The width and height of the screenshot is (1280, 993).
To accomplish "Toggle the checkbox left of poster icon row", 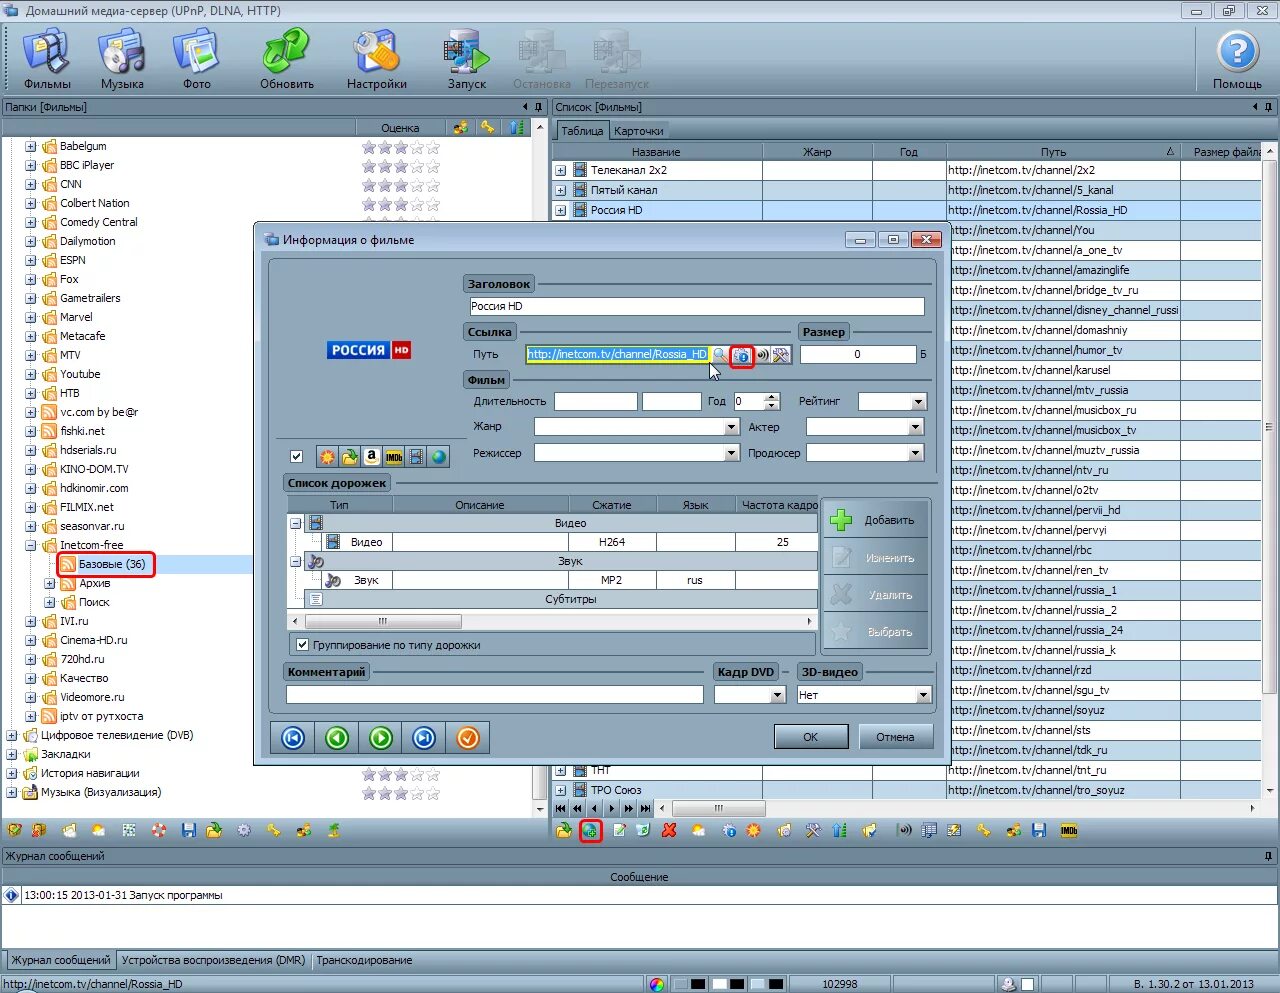I will (296, 457).
